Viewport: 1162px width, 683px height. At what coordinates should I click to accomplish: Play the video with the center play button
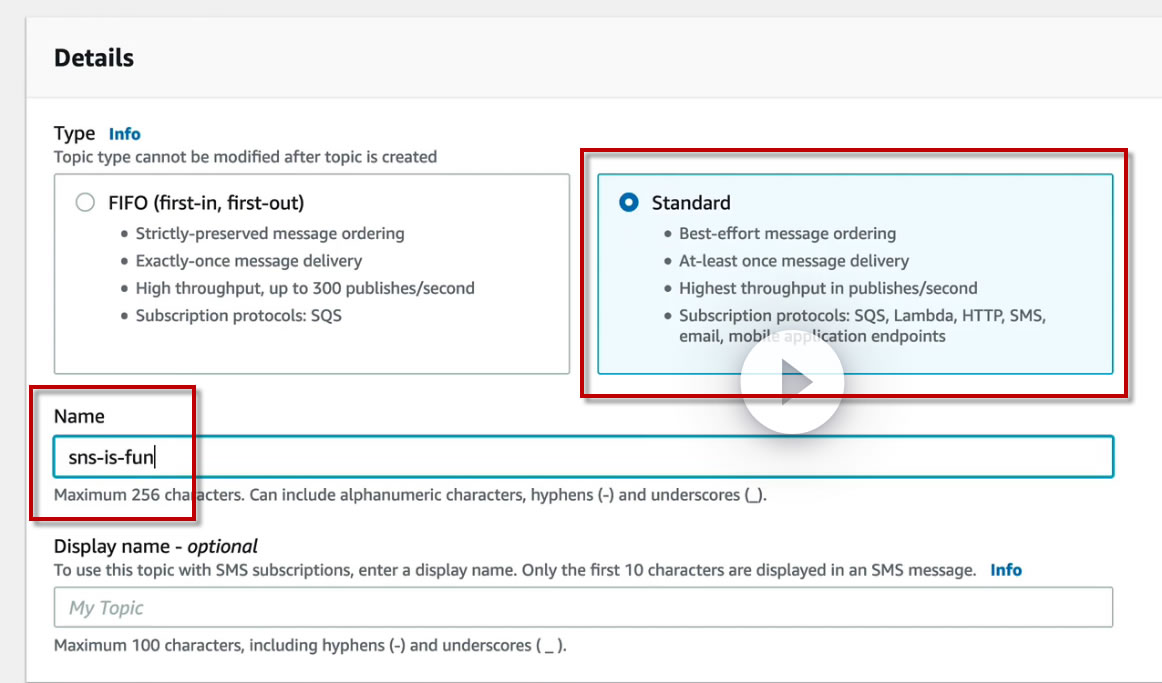(792, 382)
